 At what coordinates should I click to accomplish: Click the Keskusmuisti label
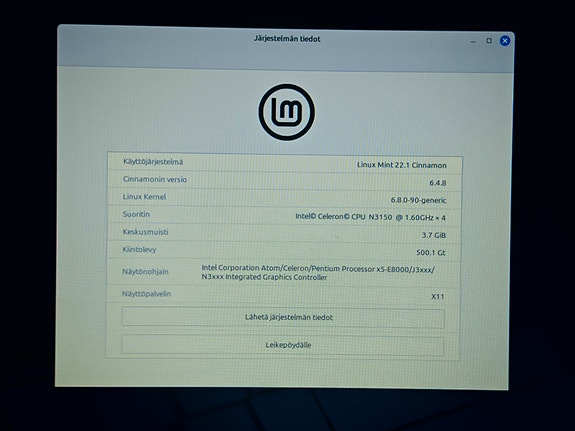[x=145, y=232]
